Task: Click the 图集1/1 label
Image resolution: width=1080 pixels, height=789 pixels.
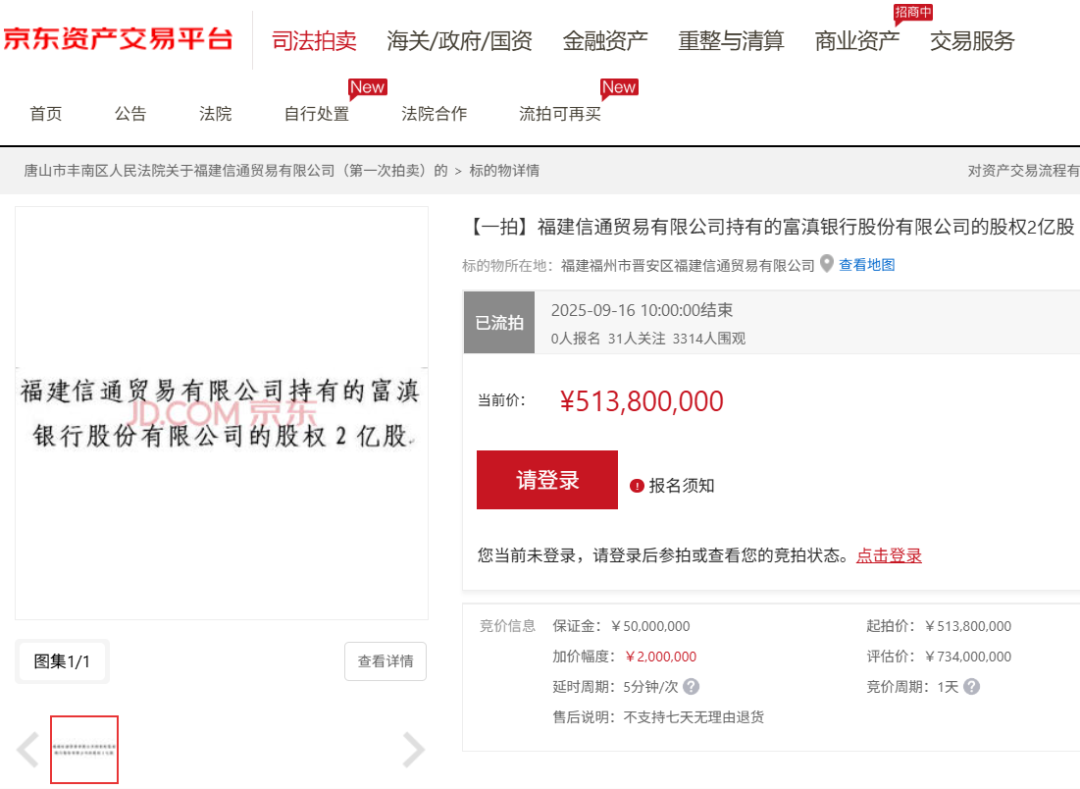Action: (x=62, y=662)
